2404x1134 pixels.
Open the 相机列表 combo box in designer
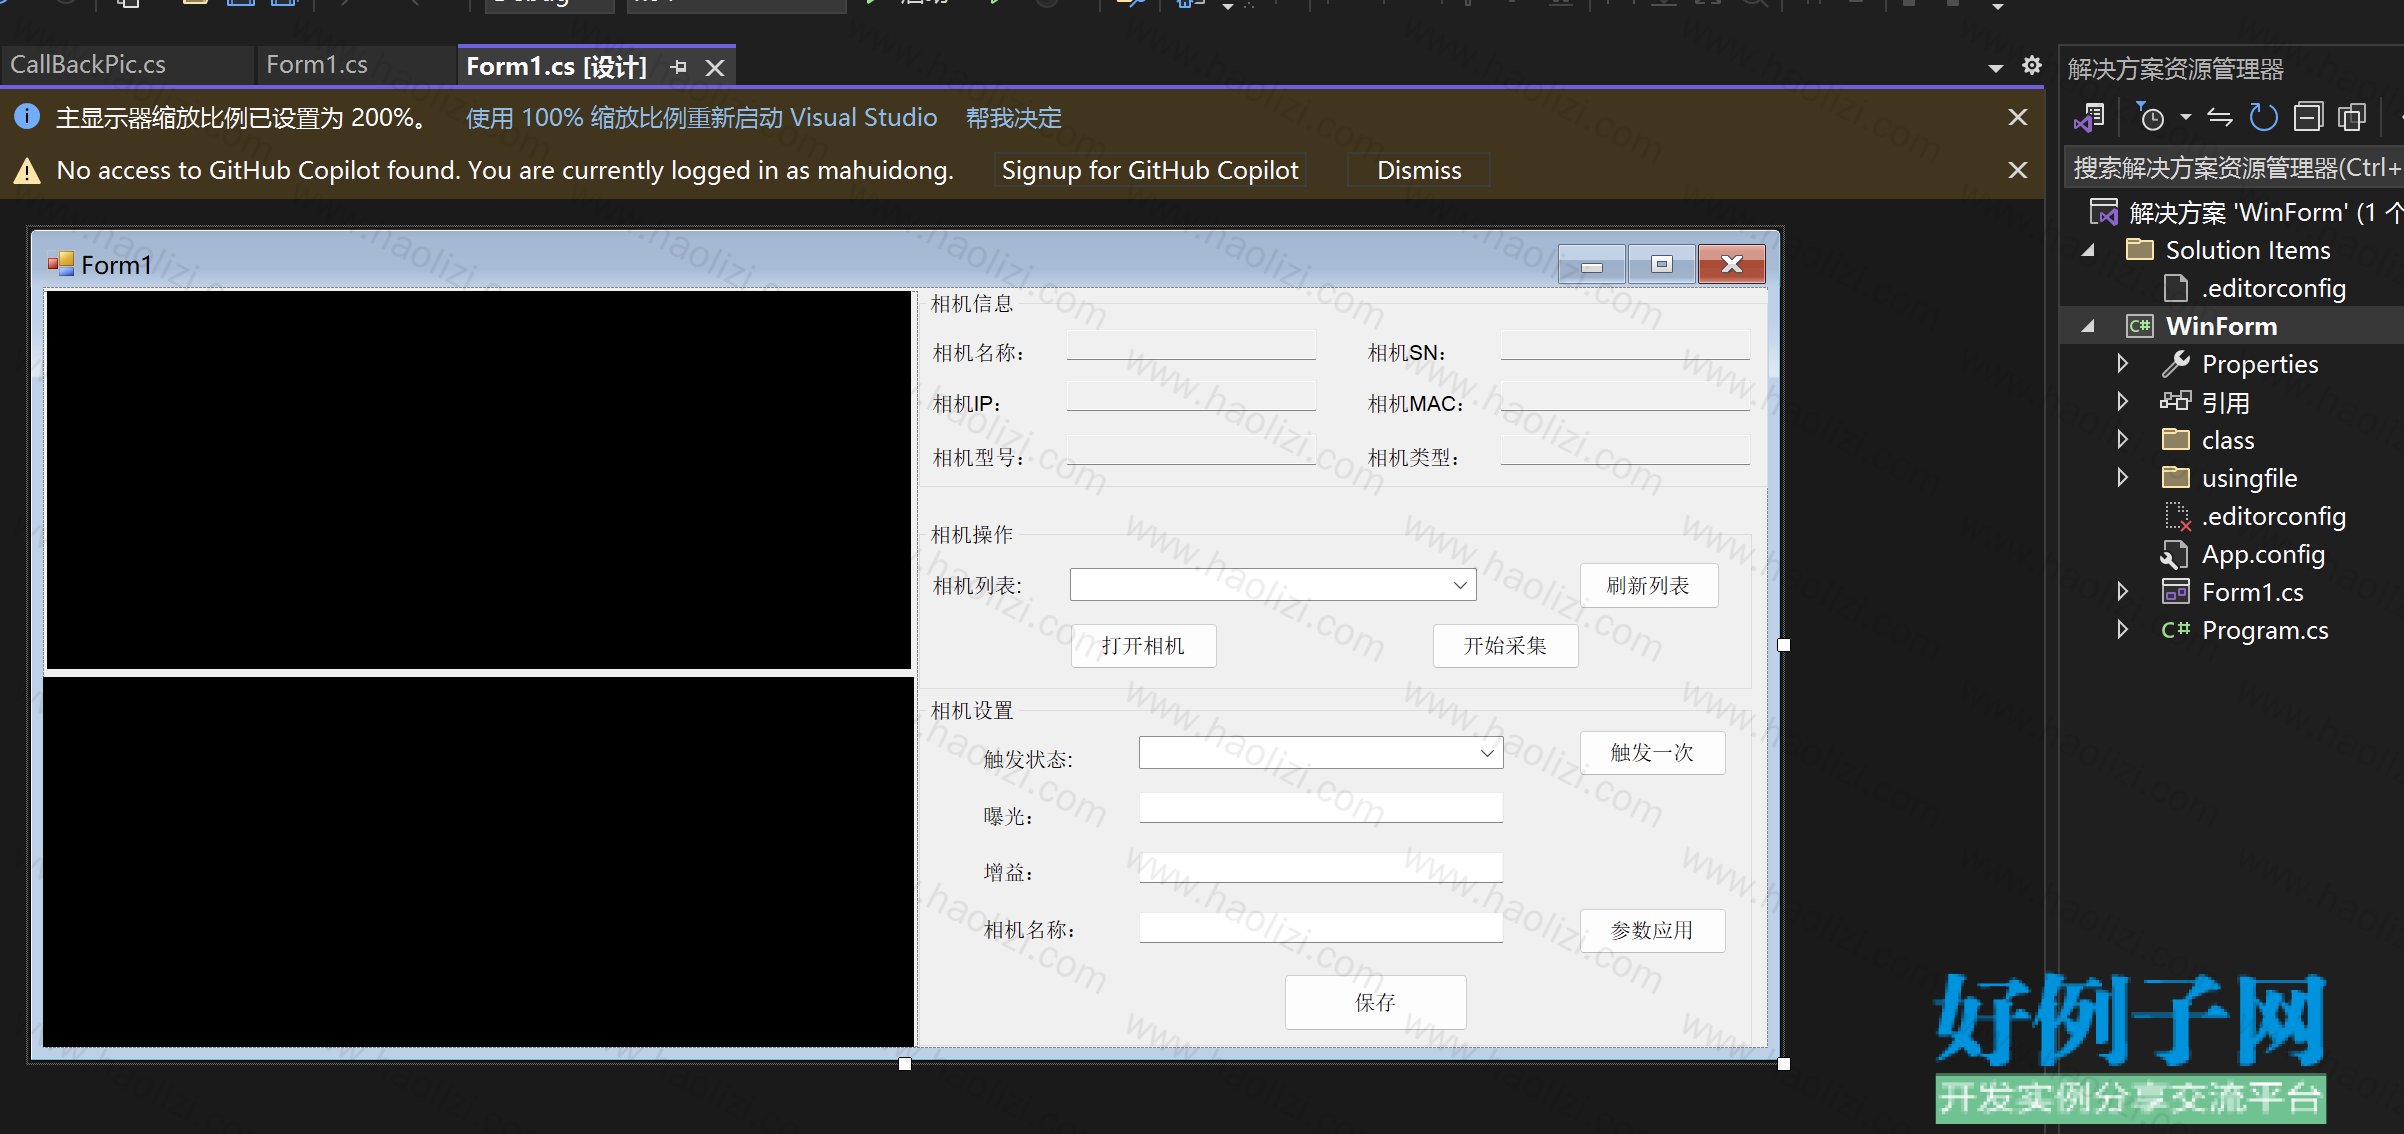(1273, 585)
